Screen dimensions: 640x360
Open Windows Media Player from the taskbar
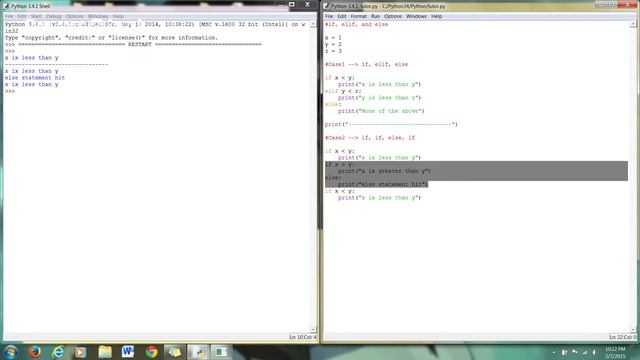click(x=81, y=352)
